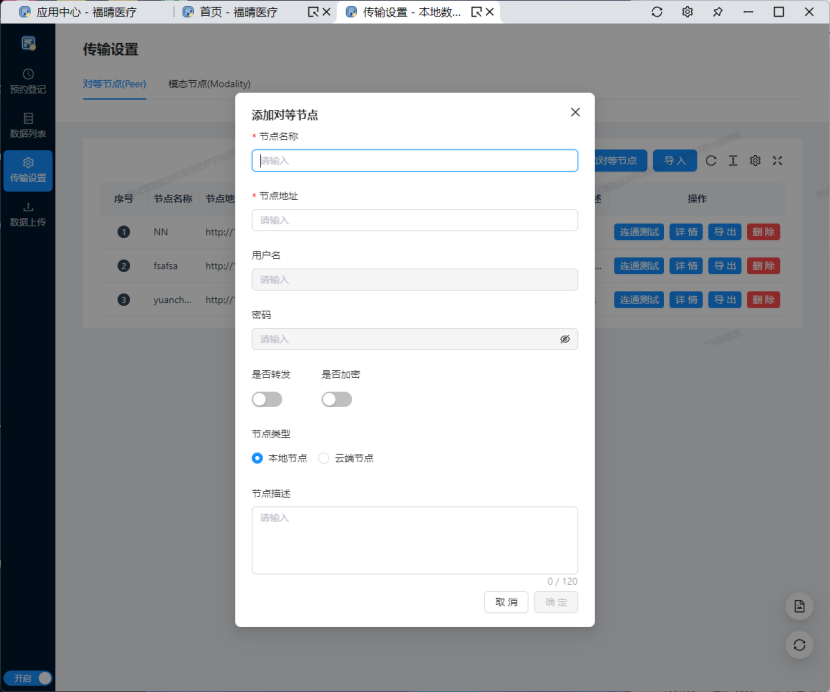Enable the 是否加密 switch
This screenshot has width=830, height=692.
pyautogui.click(x=337, y=399)
